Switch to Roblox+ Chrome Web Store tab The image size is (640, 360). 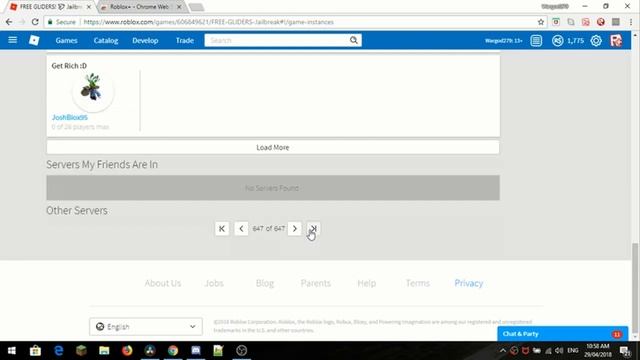[x=139, y=7]
